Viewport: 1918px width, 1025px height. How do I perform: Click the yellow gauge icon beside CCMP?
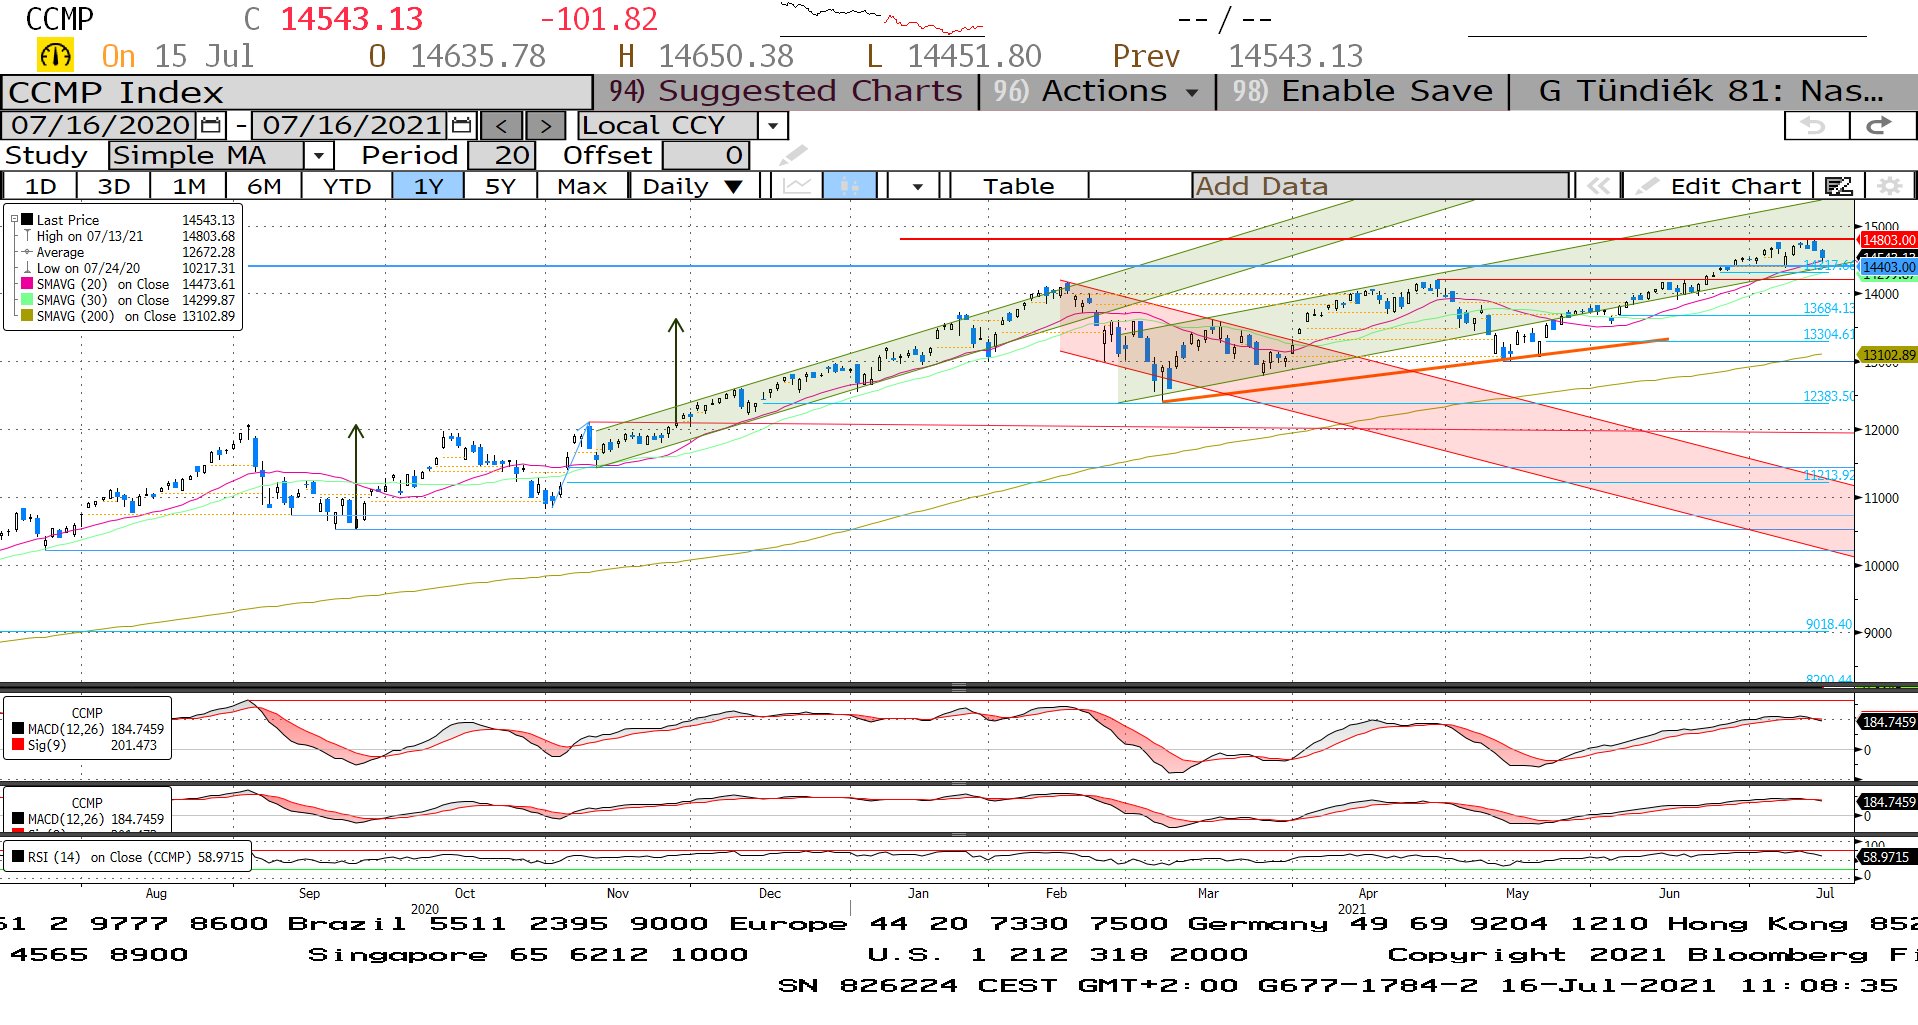(55, 55)
